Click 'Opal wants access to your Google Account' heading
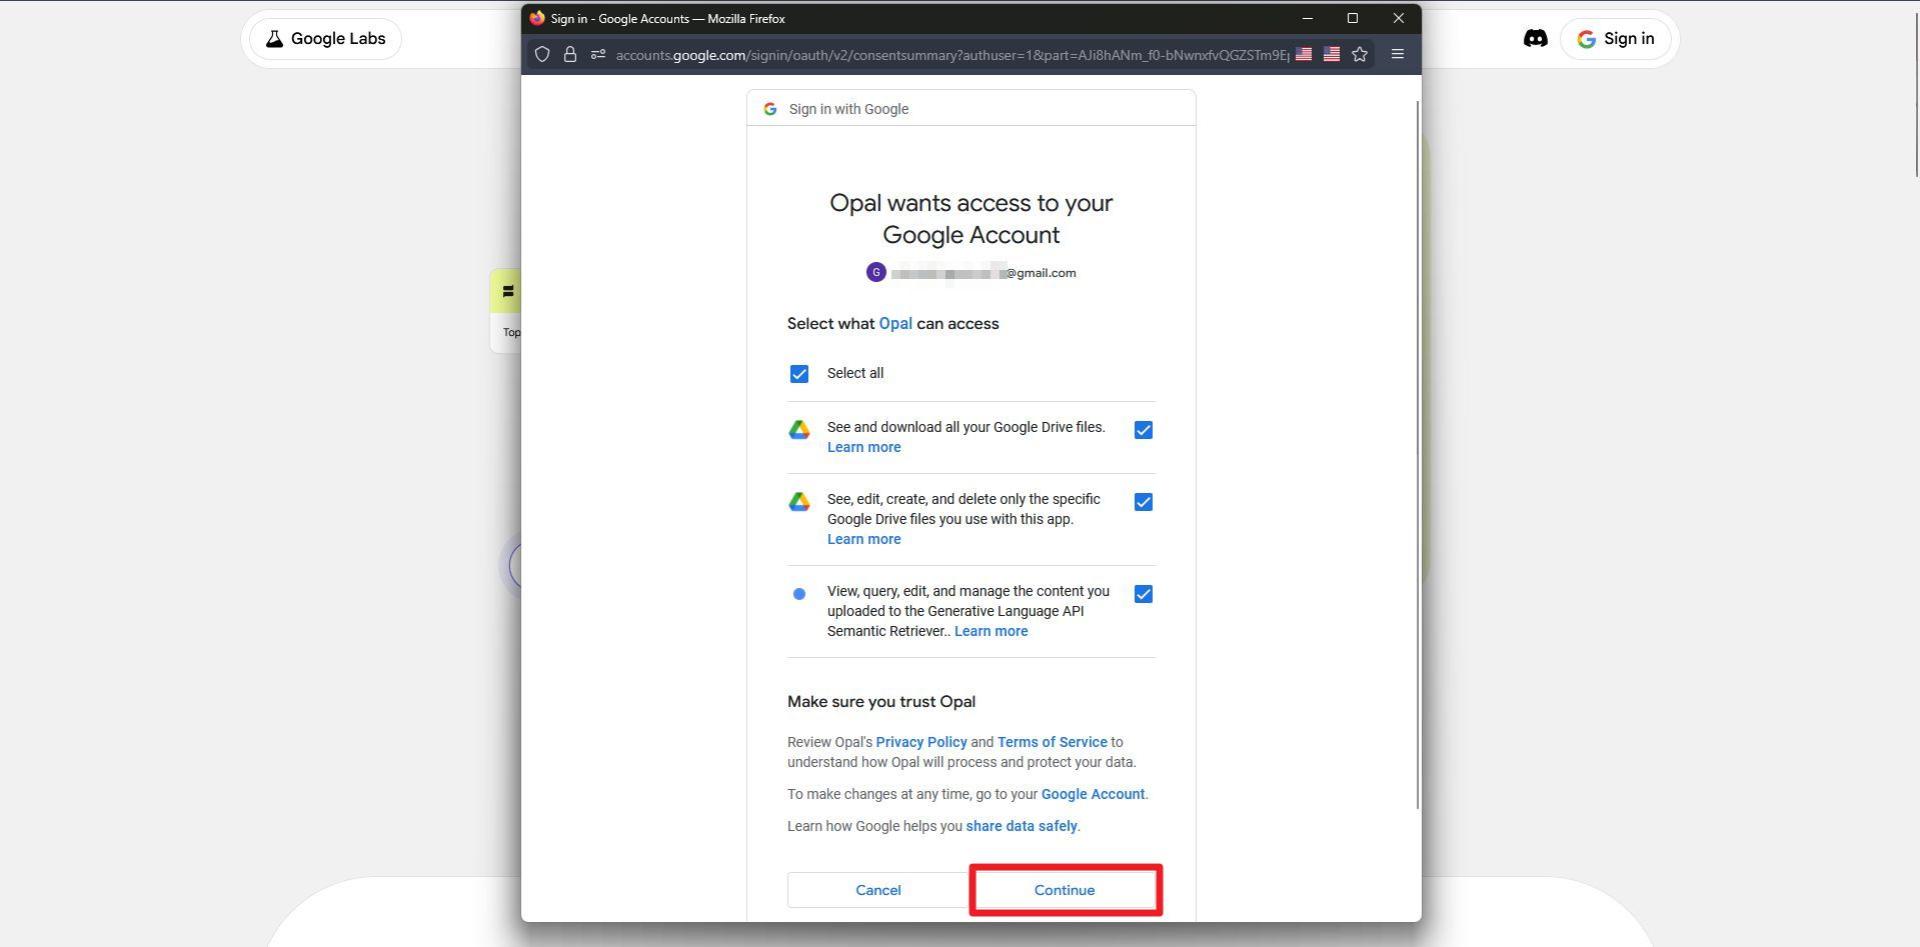Viewport: 1920px width, 947px height. tap(971, 219)
